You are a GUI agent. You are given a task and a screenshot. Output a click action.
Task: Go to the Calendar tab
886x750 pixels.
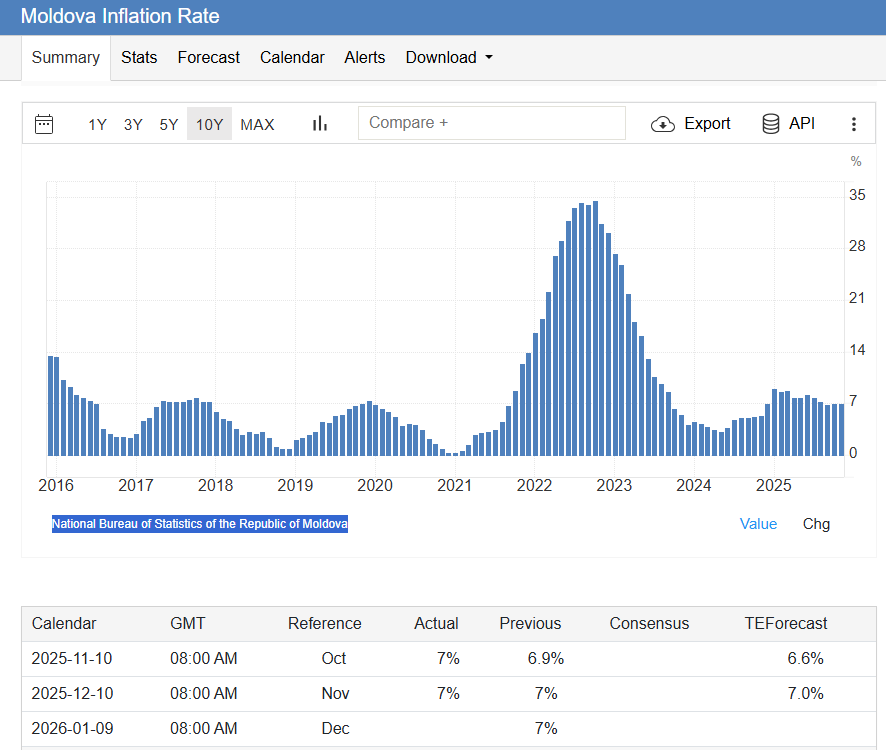[292, 57]
